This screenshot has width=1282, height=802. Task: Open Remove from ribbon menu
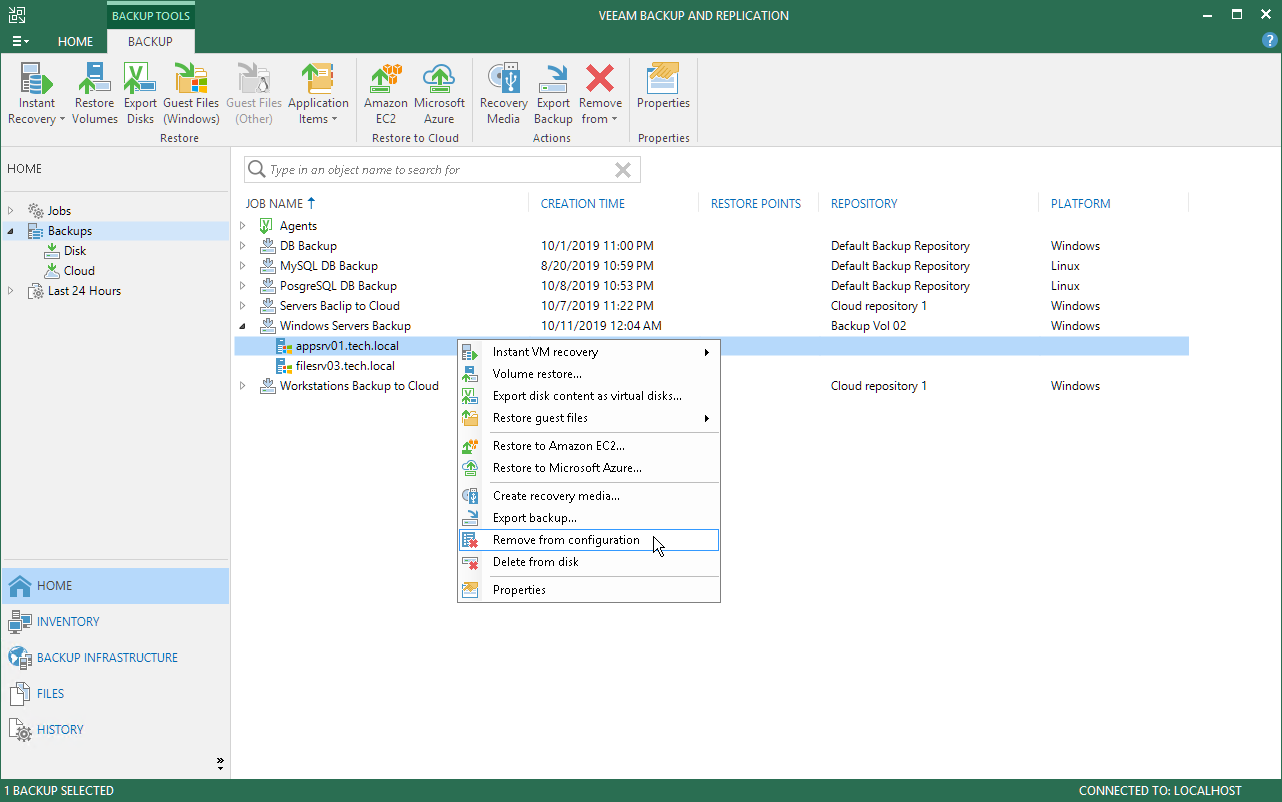600,94
